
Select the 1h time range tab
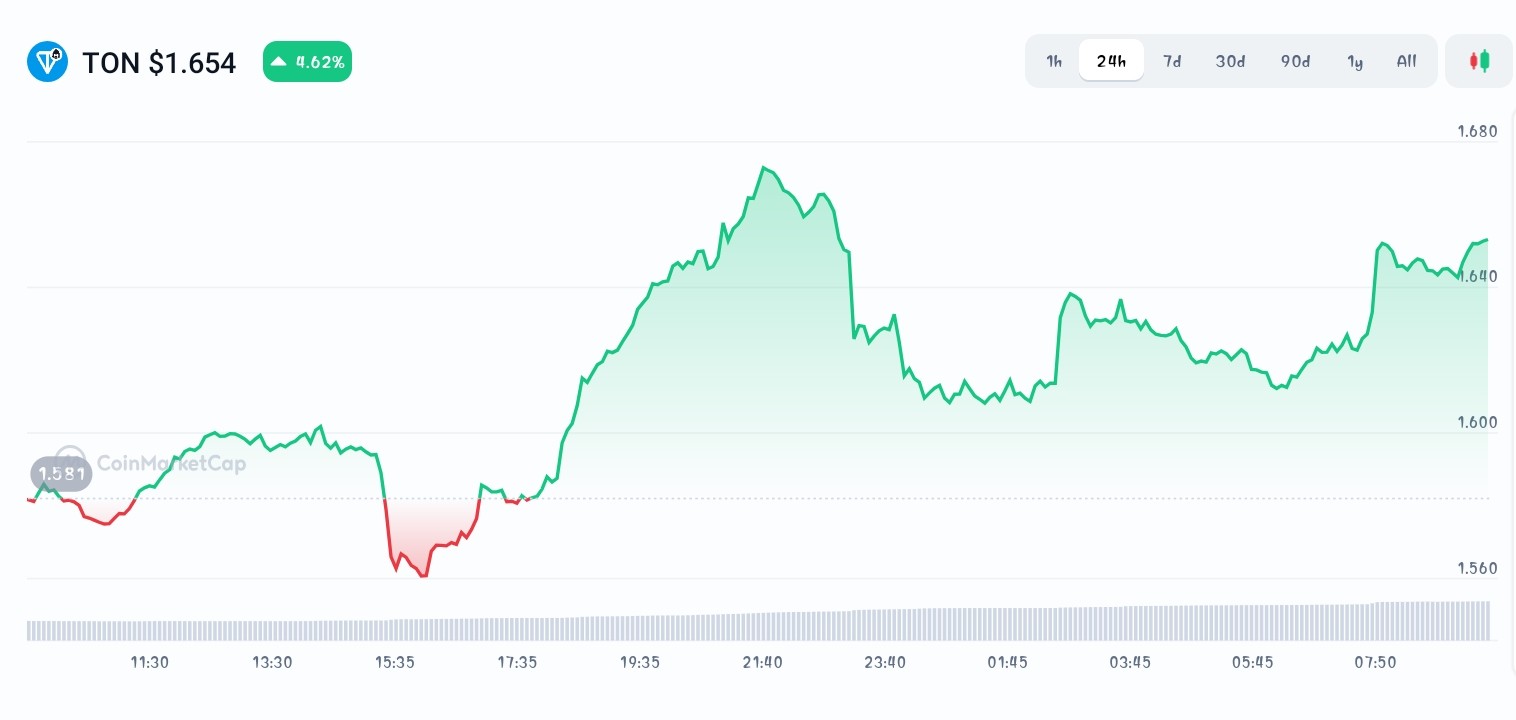click(x=1054, y=61)
